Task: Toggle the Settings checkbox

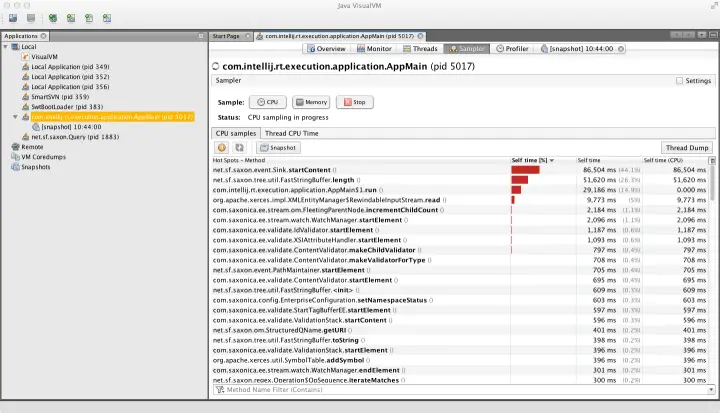Action: pos(679,81)
